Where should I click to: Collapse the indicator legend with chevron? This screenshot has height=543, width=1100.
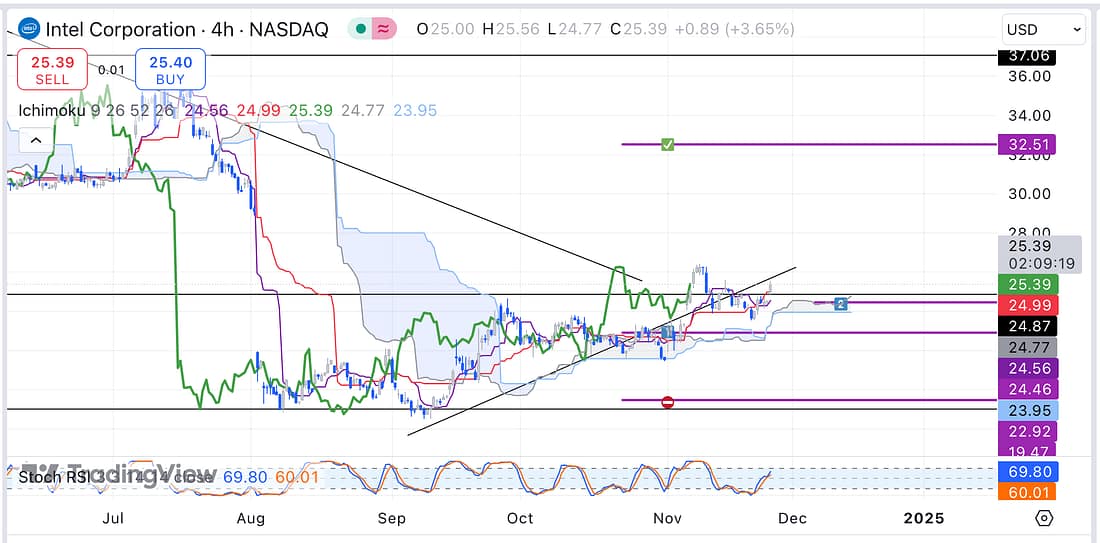34,141
